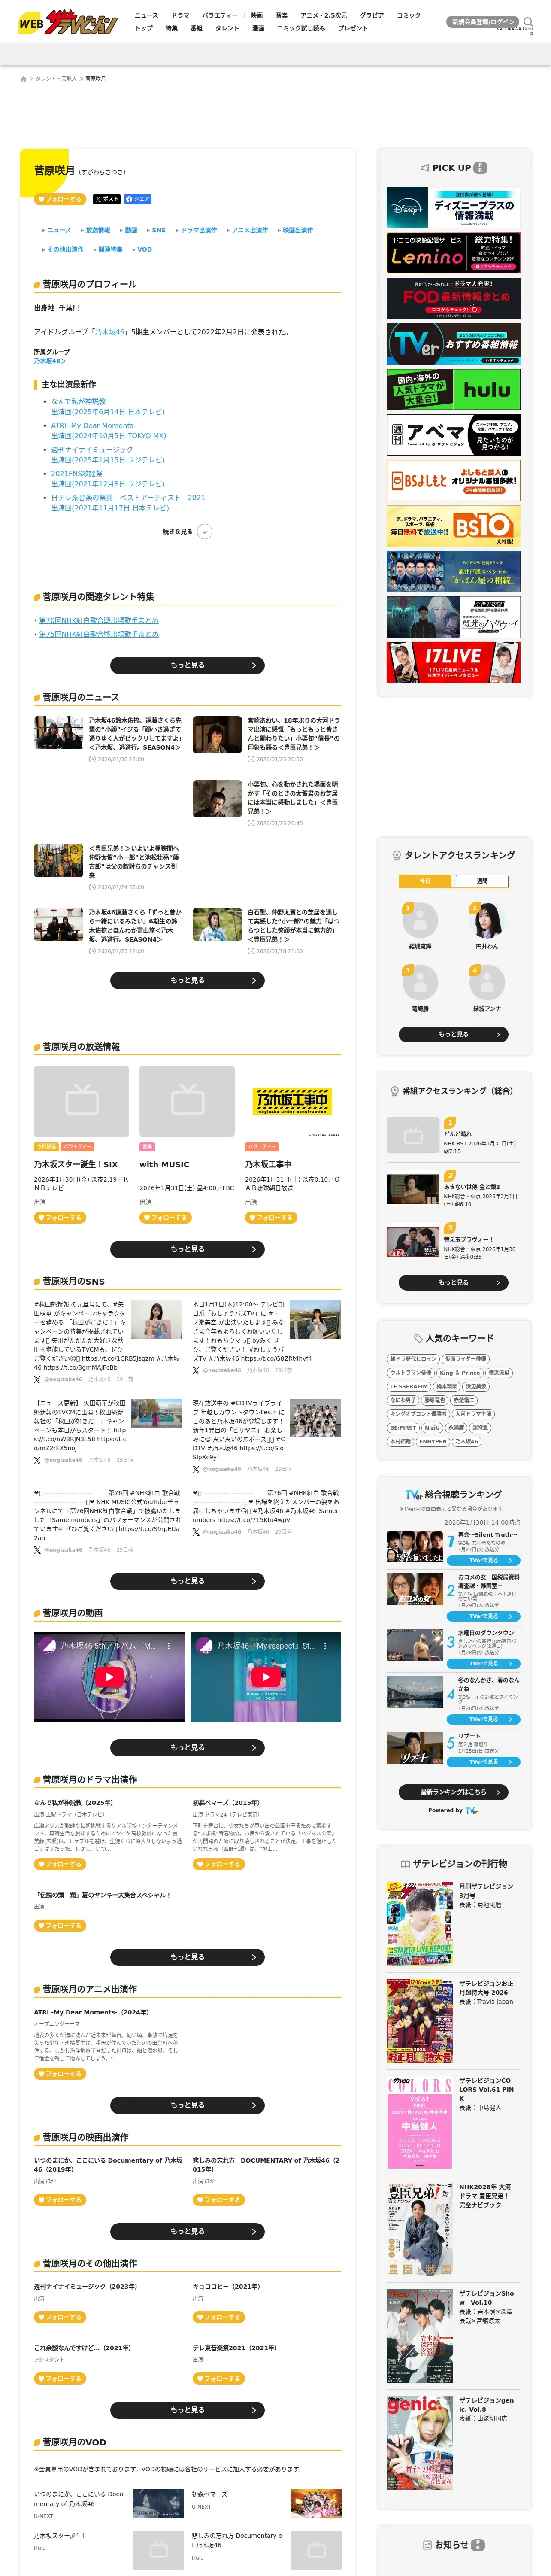Click the X icon under the #CDTVライブライブ post
551x2576 pixels.
(196, 1469)
